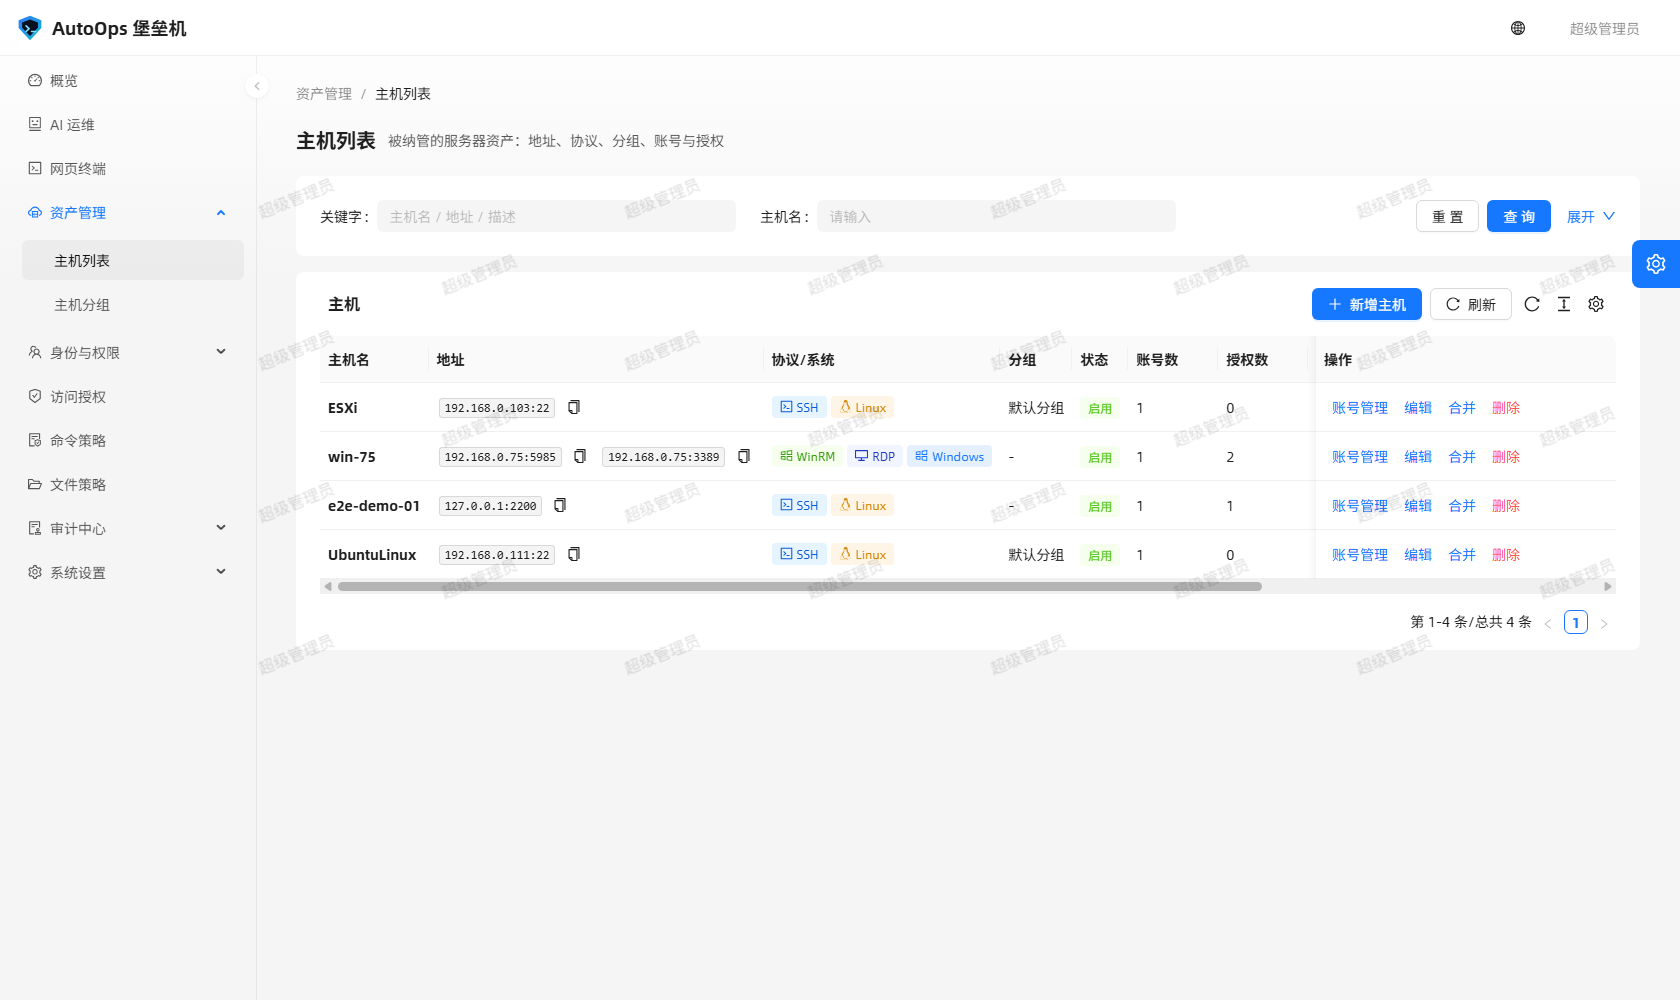Image resolution: width=1680 pixels, height=1000 pixels.
Task: Focus the 关键字 search input
Action: click(556, 216)
